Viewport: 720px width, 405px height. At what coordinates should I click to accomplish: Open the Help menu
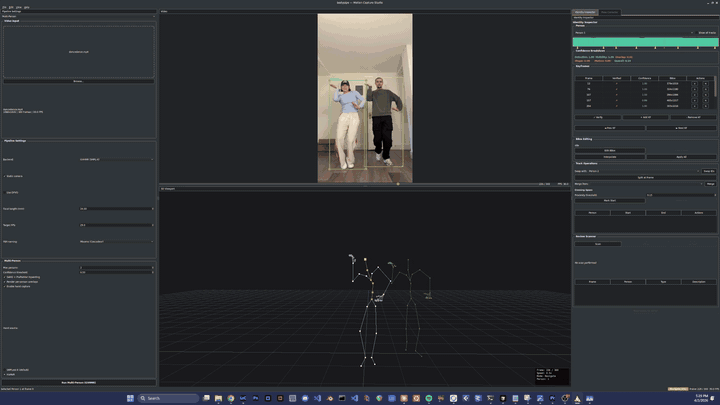[27, 7]
